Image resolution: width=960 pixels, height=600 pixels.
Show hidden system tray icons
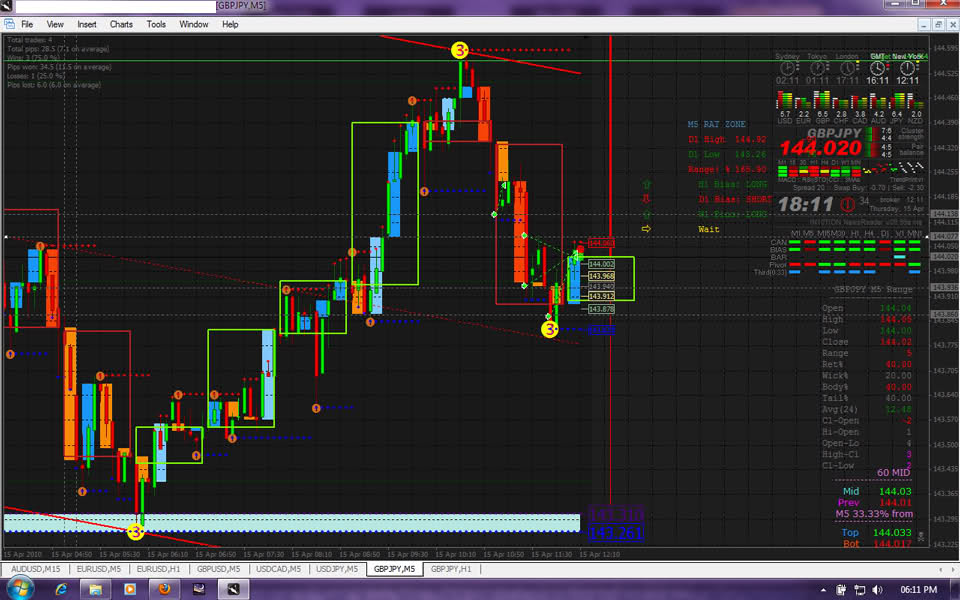823,590
